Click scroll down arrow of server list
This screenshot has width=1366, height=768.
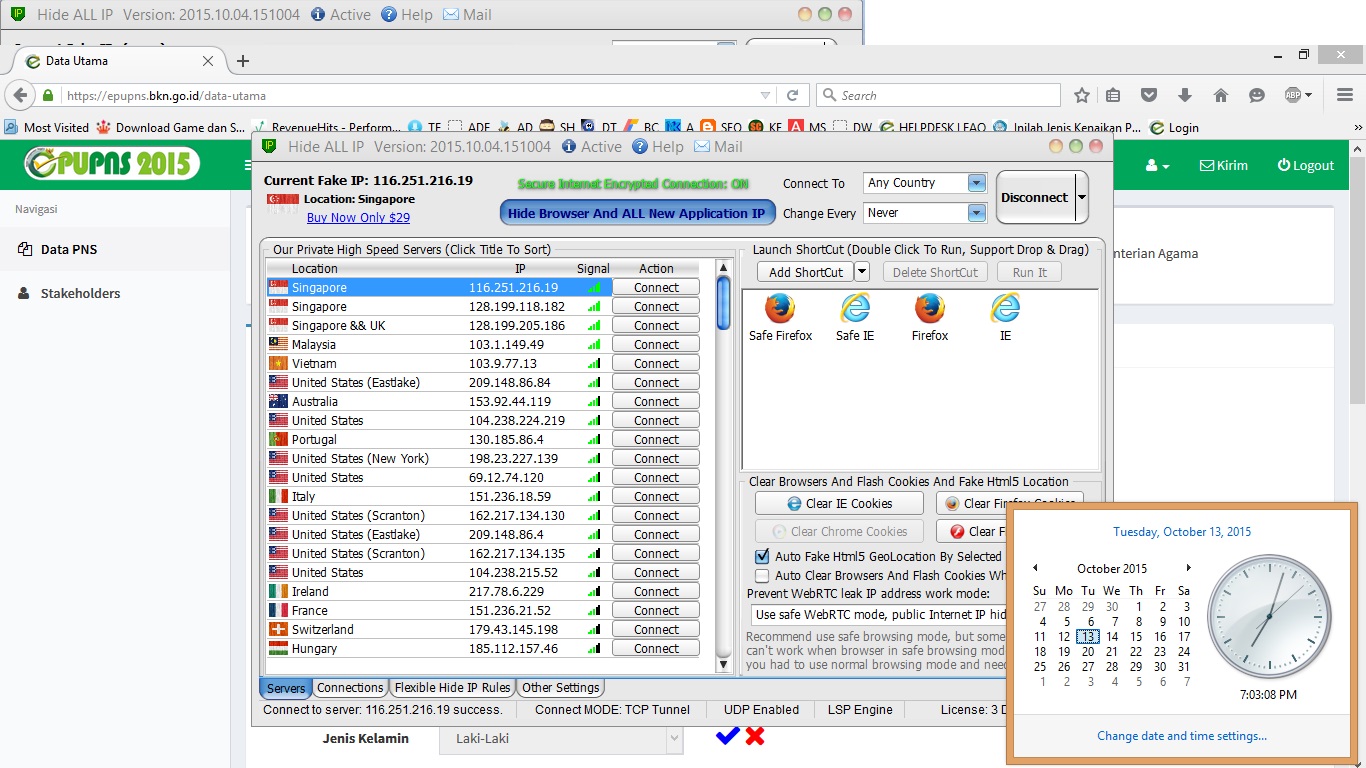724,666
